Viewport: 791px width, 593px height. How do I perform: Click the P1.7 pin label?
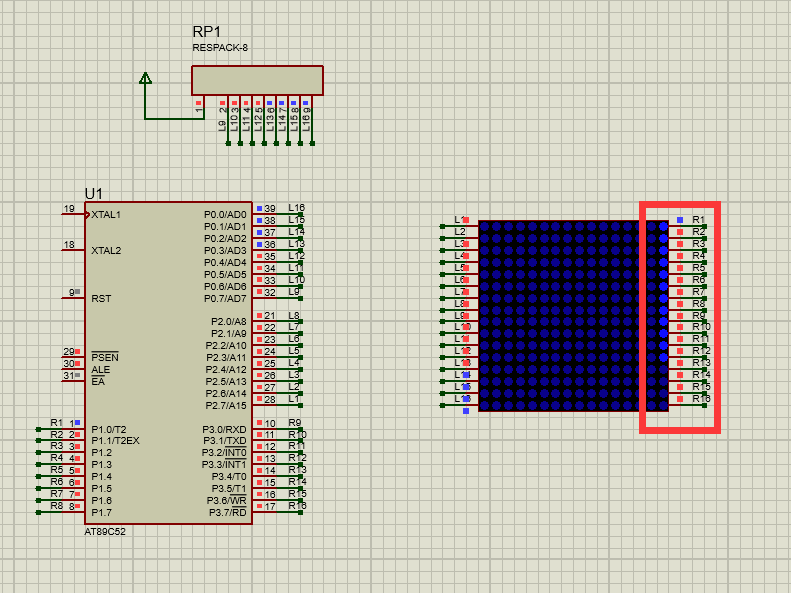(x=101, y=513)
